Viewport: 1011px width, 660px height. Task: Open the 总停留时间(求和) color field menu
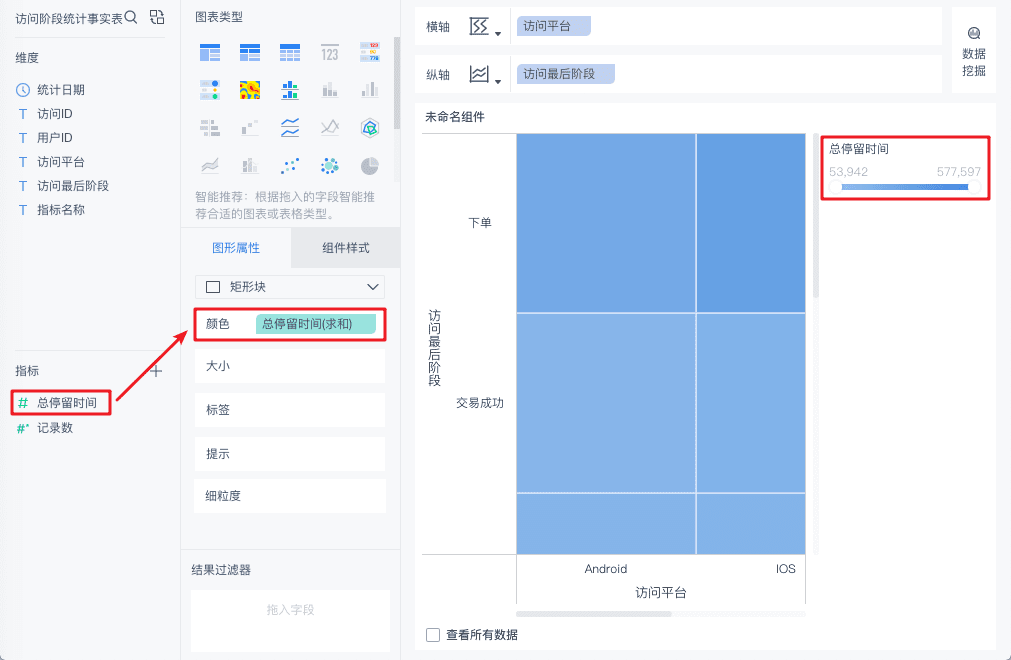click(x=316, y=324)
